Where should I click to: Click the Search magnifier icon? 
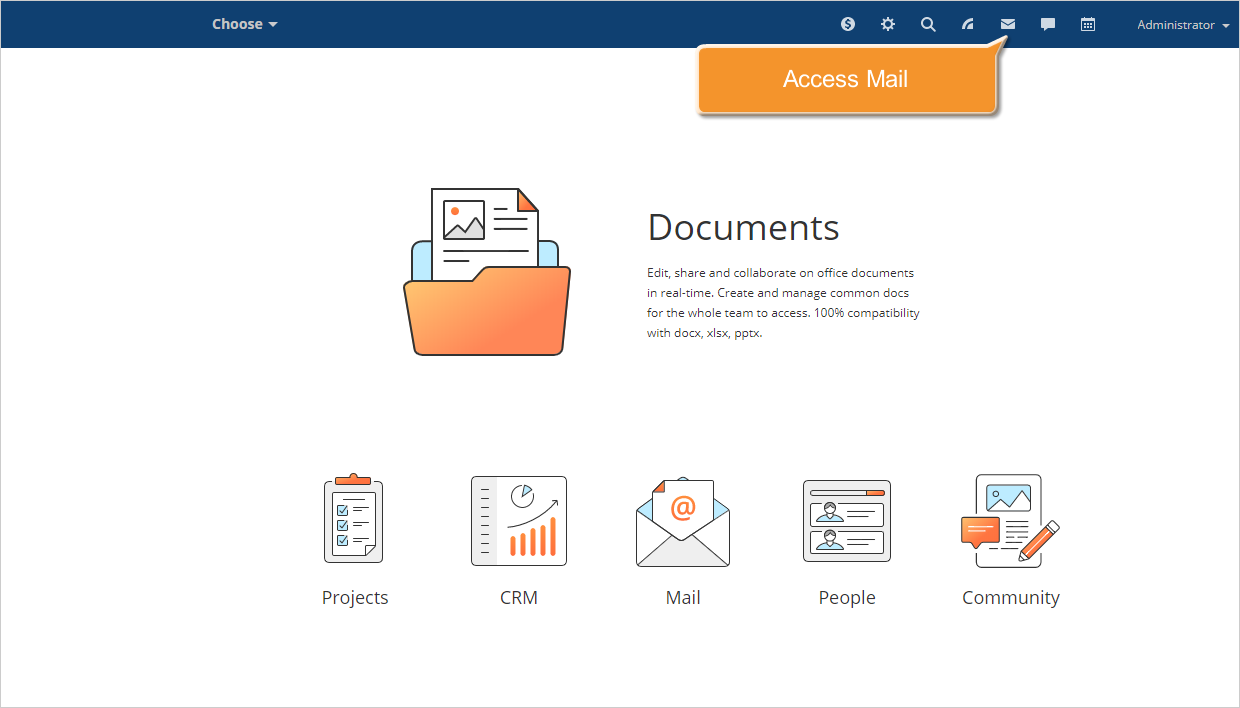[x=927, y=24]
